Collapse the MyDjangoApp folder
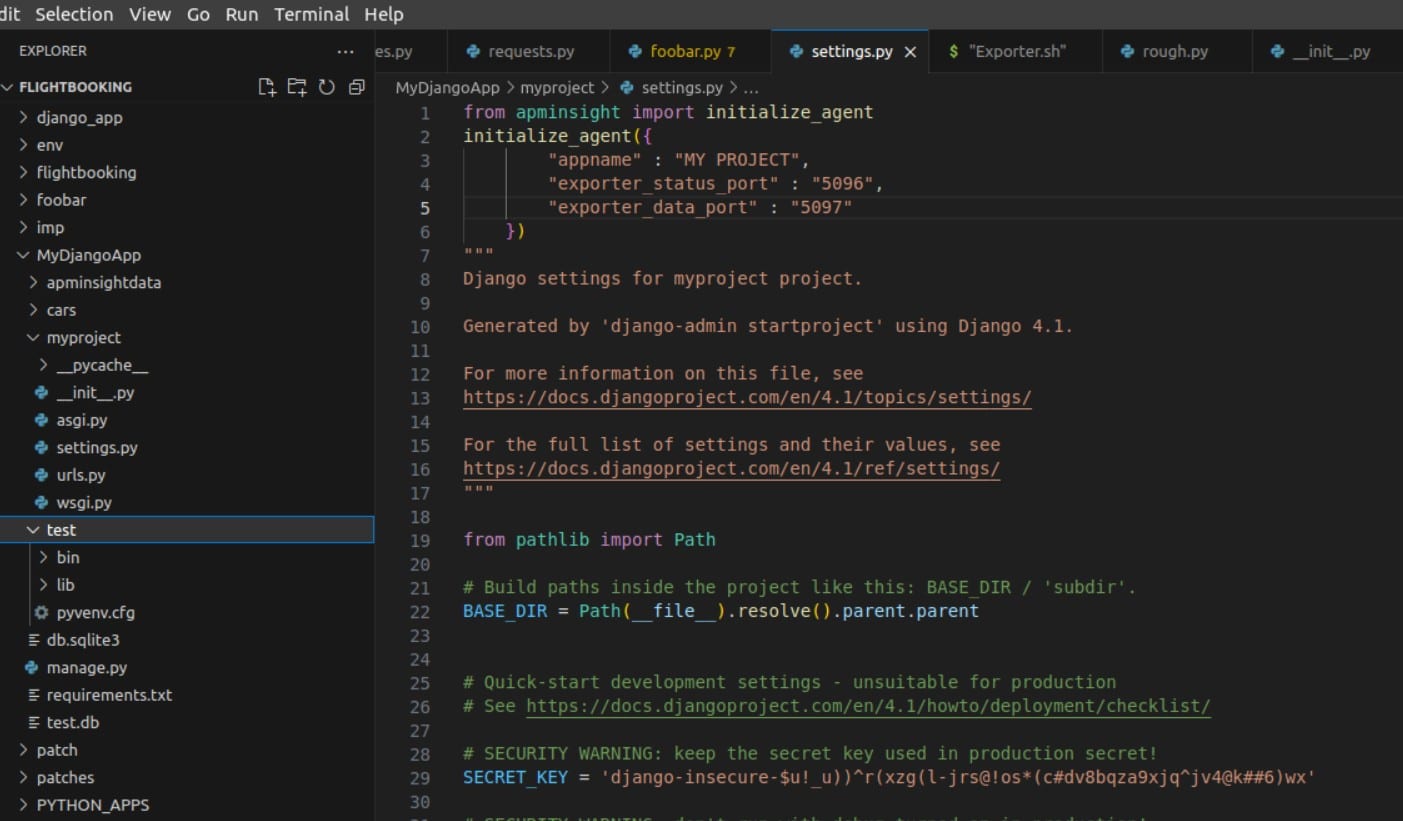The height and width of the screenshot is (821, 1403). click(x=24, y=255)
